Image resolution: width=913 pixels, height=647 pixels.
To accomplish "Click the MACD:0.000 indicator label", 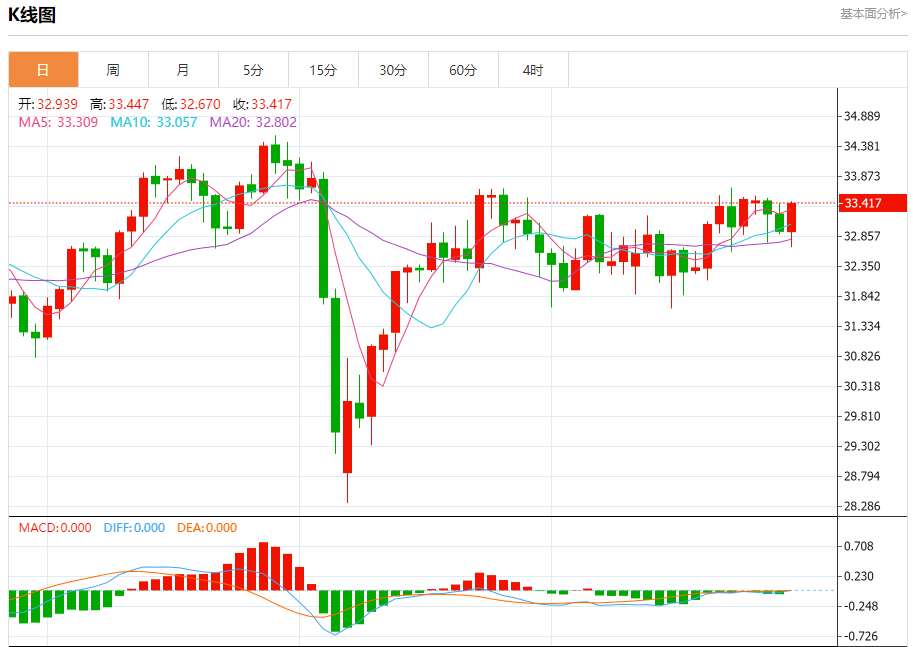I will (55, 528).
